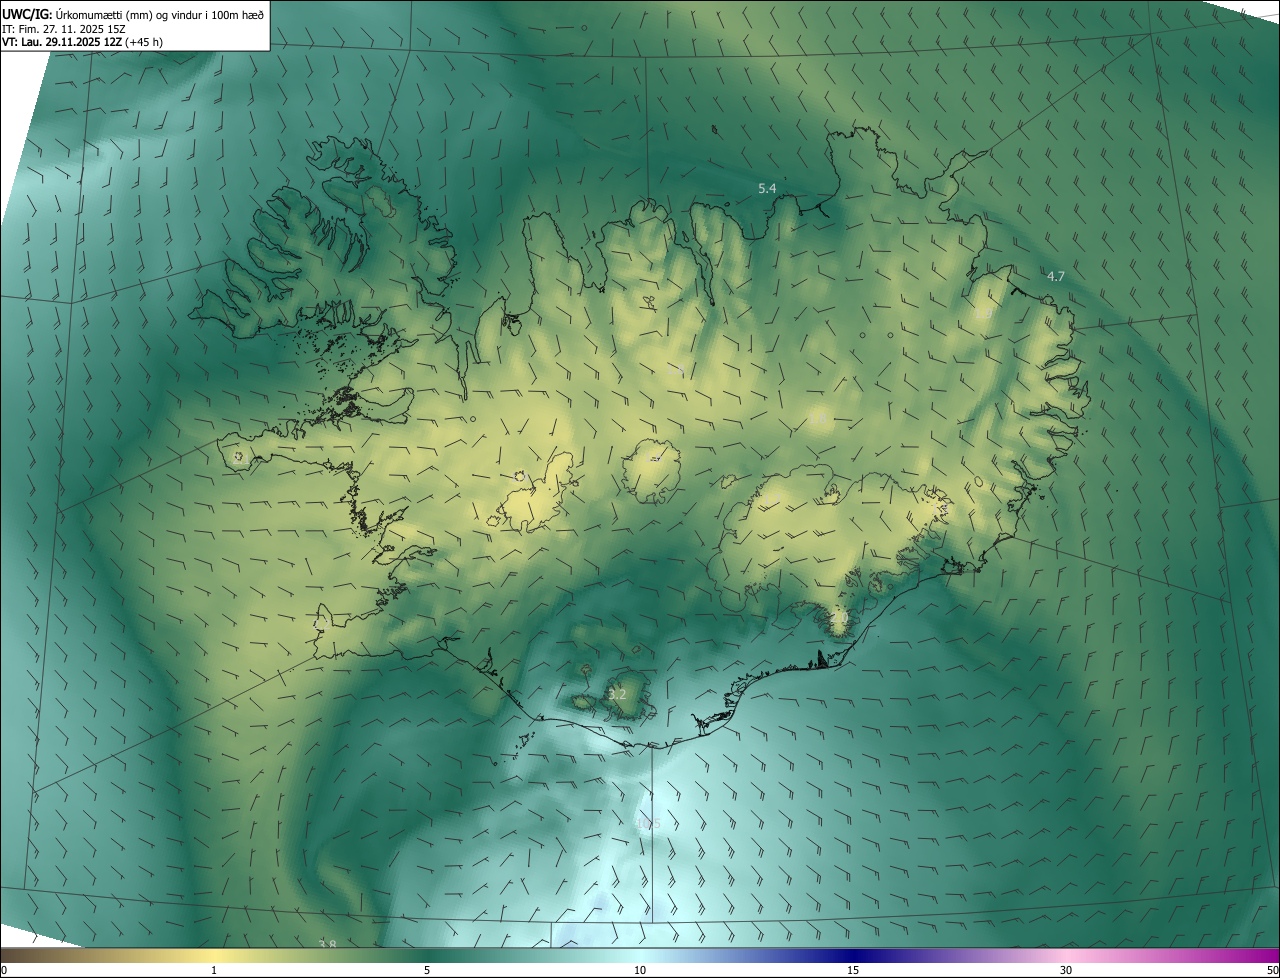
Task: Select the "4.7" value label on the map
Action: (x=1055, y=276)
